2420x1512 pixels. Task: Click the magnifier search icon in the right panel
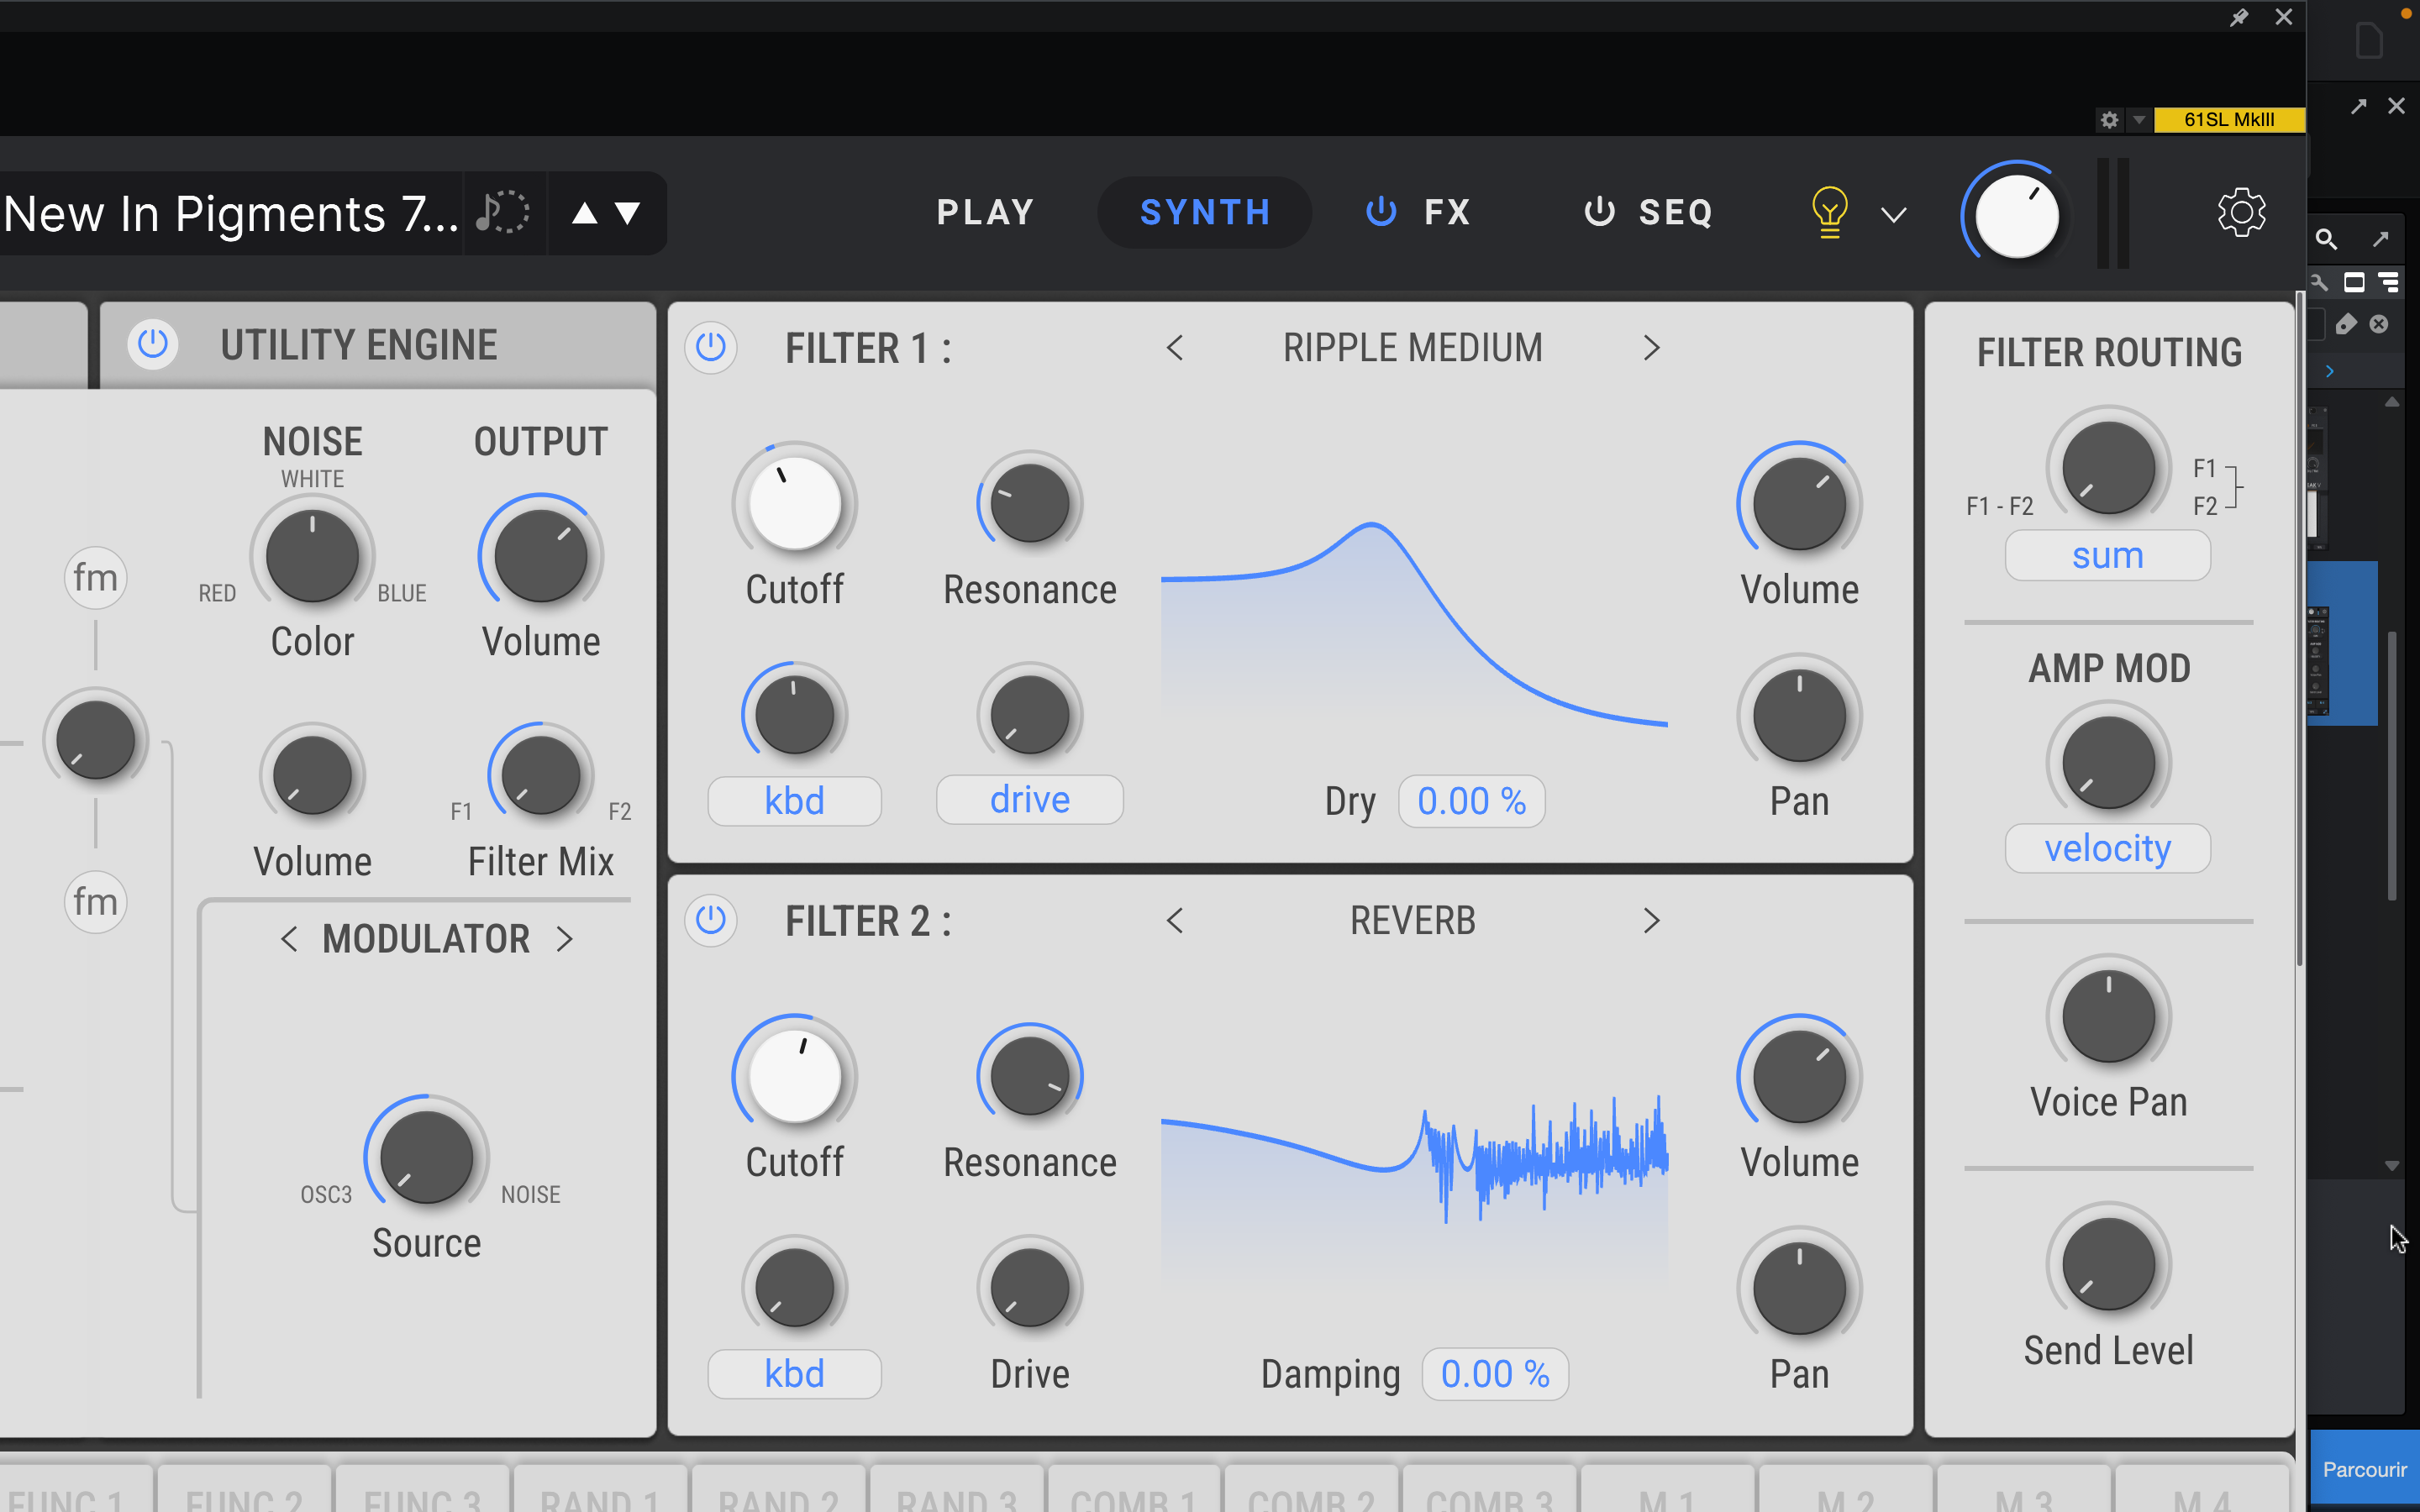2326,239
